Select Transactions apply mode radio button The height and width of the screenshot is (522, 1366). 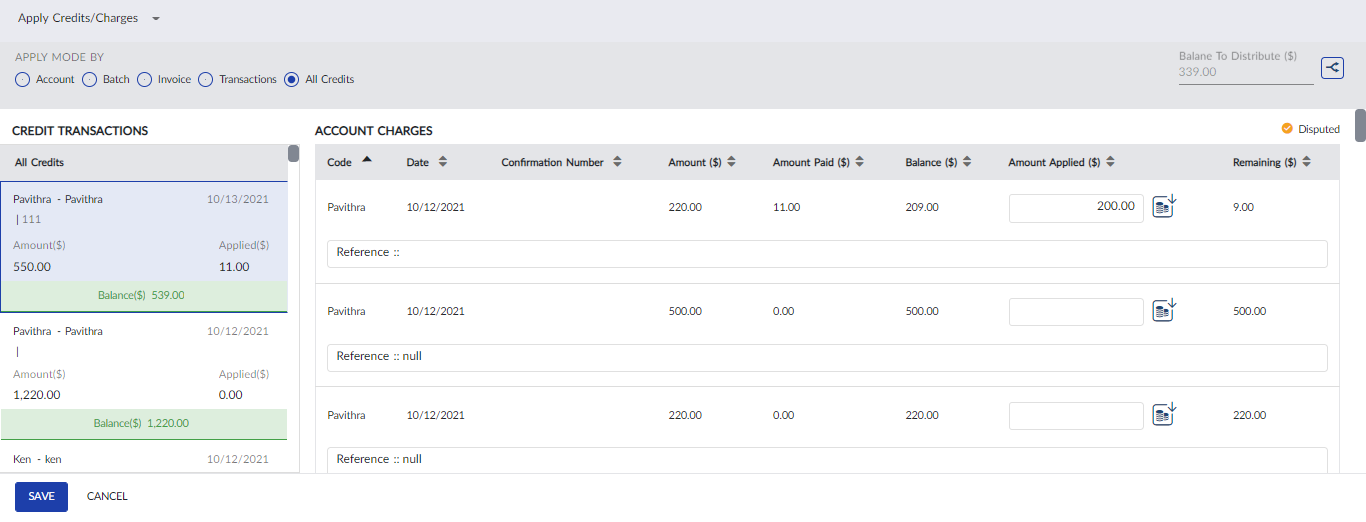(x=206, y=79)
